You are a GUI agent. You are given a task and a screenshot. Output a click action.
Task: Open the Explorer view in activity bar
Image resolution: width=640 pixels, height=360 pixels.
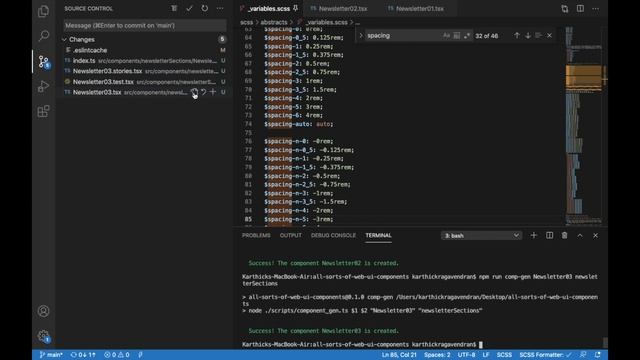pyautogui.click(x=43, y=11)
